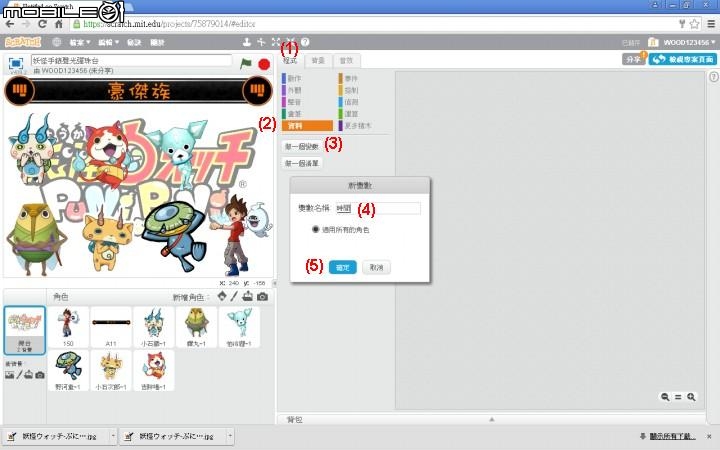Screen dimensions: 720x450
Task: Select the orange 資料 (Data) category
Action: point(307,125)
